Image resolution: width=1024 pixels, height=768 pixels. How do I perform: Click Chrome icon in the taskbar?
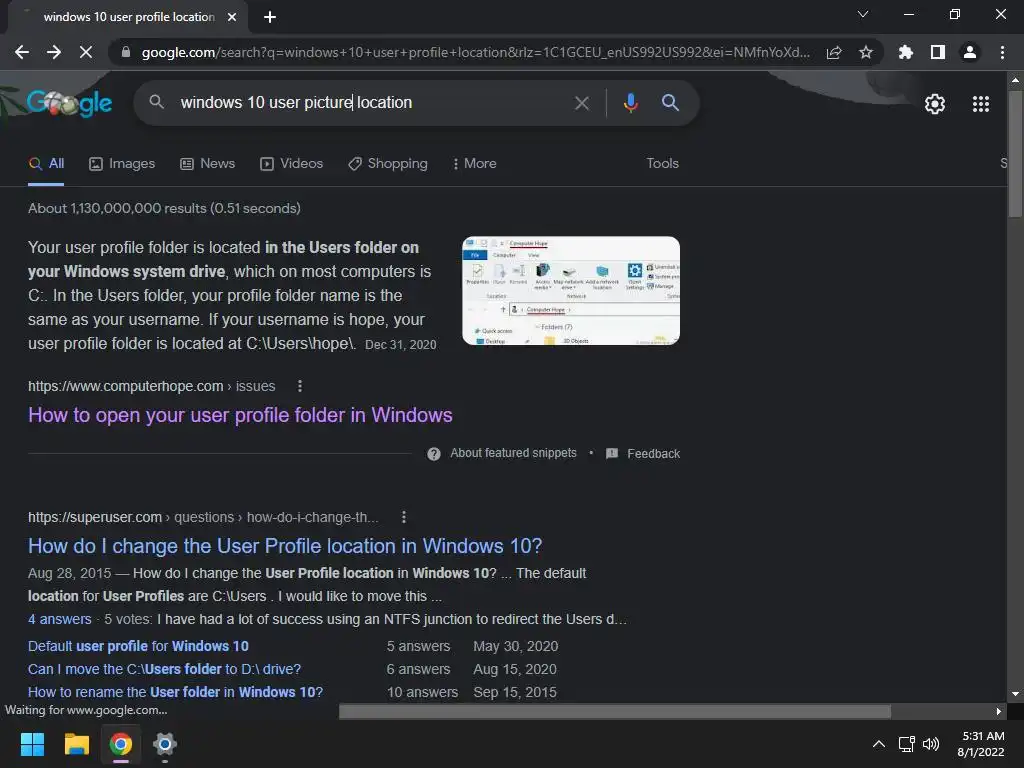coord(121,744)
